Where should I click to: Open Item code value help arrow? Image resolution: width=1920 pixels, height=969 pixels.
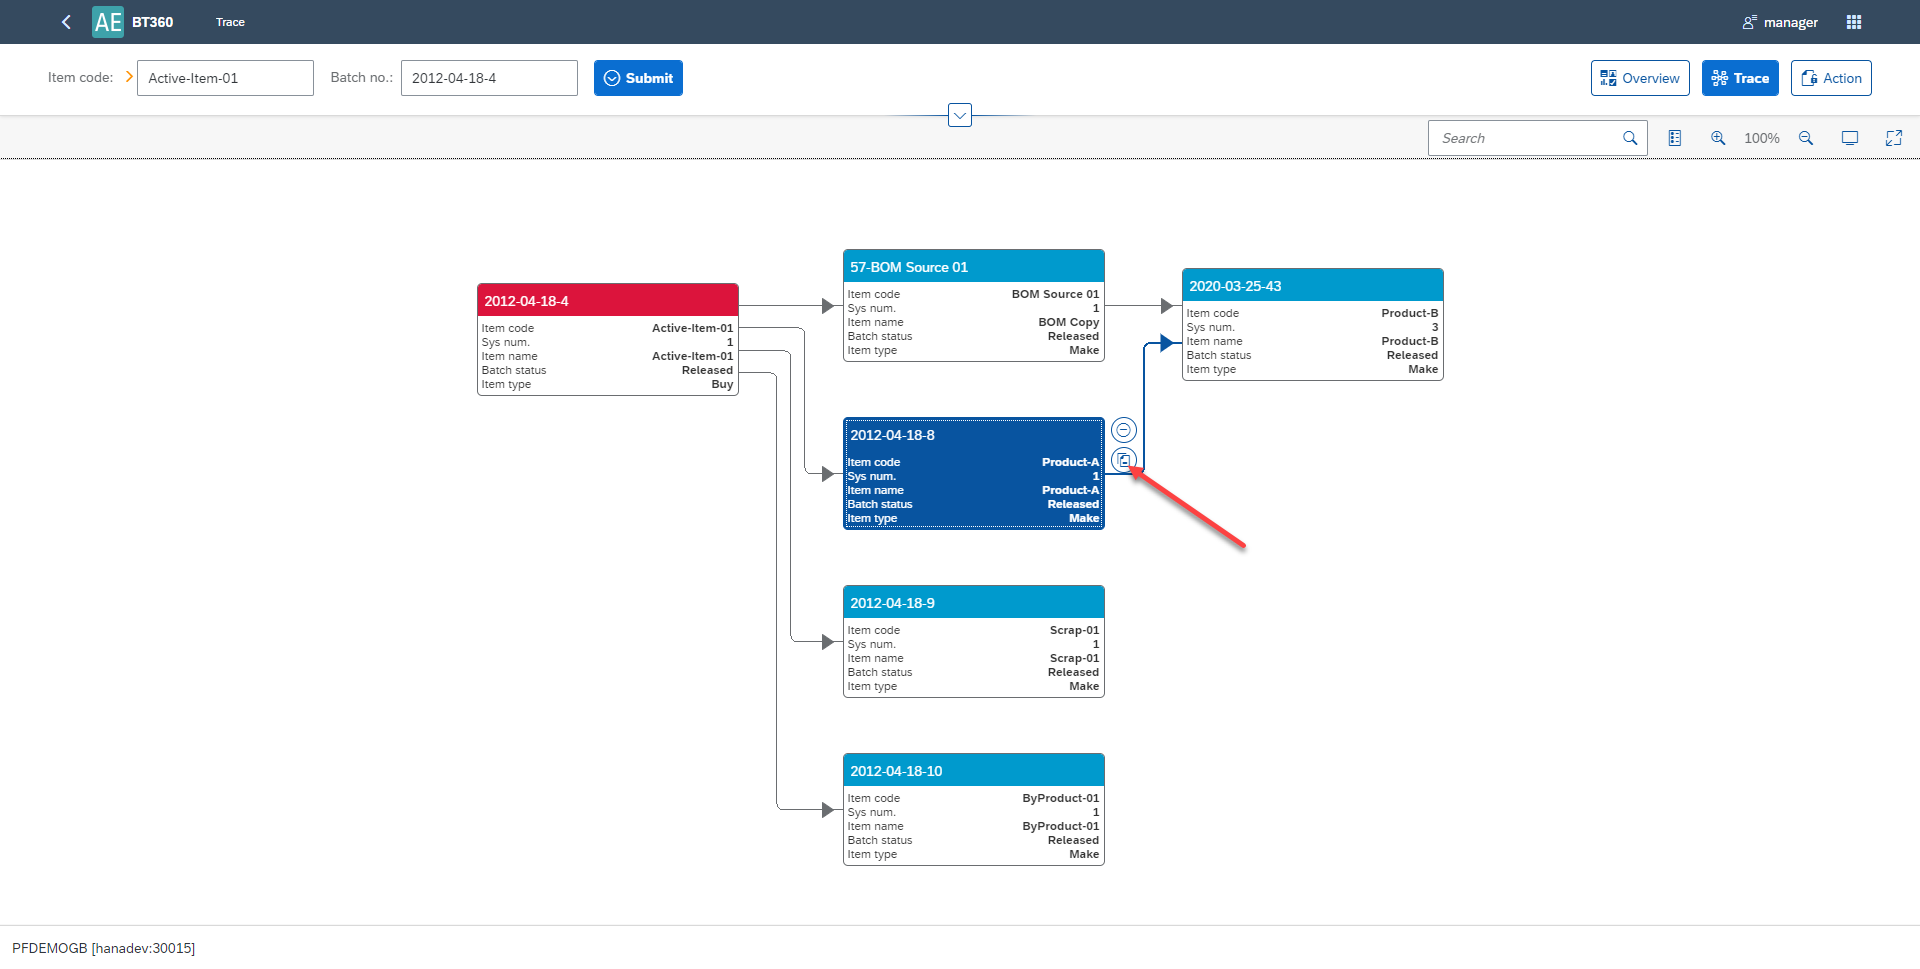129,76
